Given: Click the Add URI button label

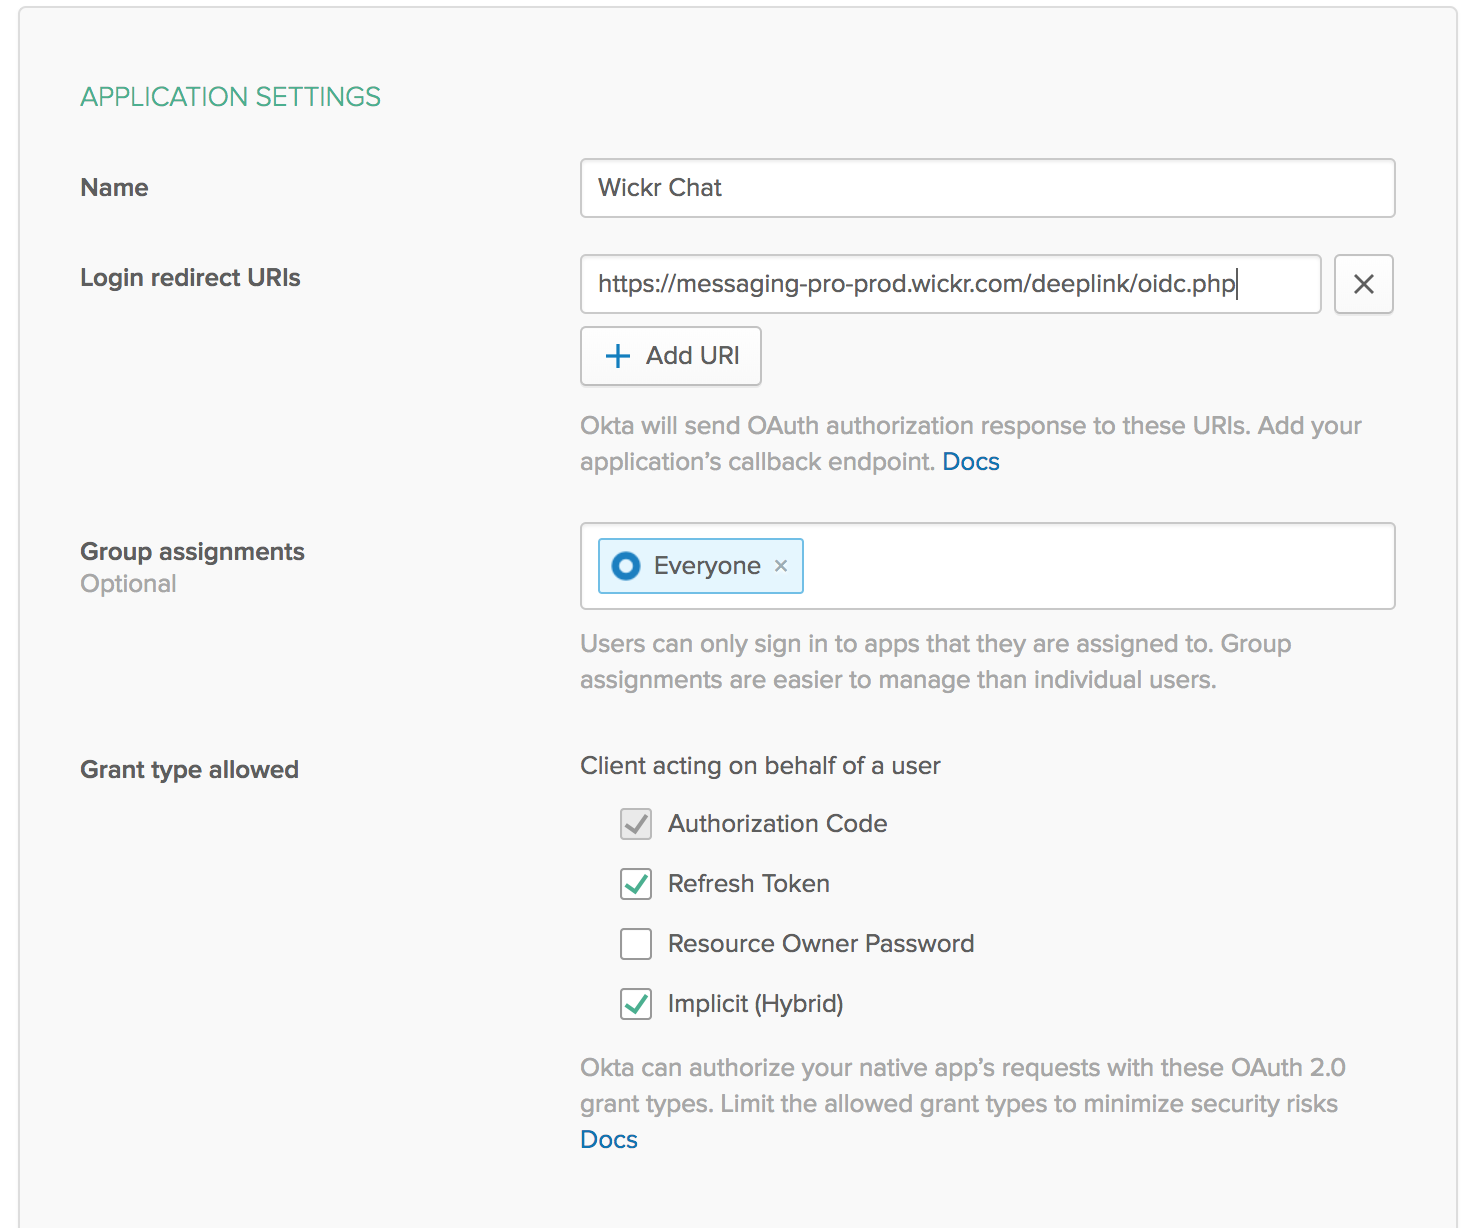Looking at the screenshot, I should point(693,356).
